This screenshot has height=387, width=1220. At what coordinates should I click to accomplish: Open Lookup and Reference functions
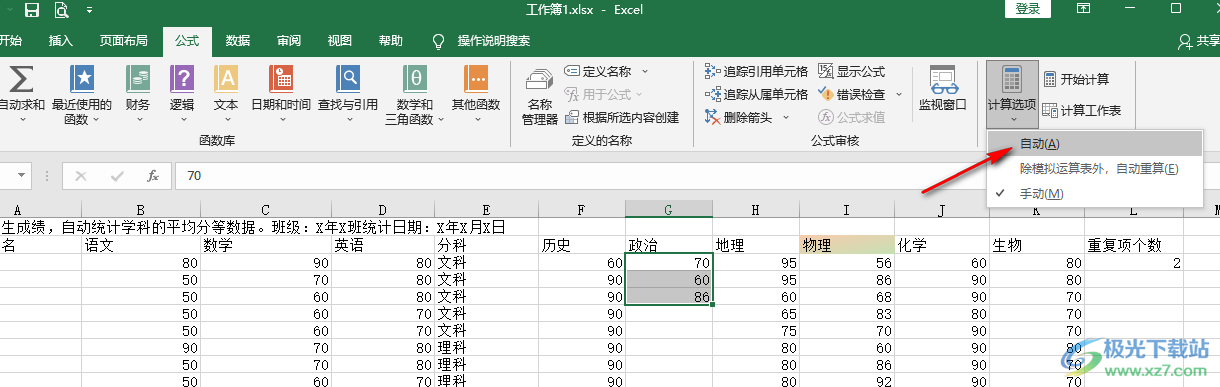click(x=348, y=95)
